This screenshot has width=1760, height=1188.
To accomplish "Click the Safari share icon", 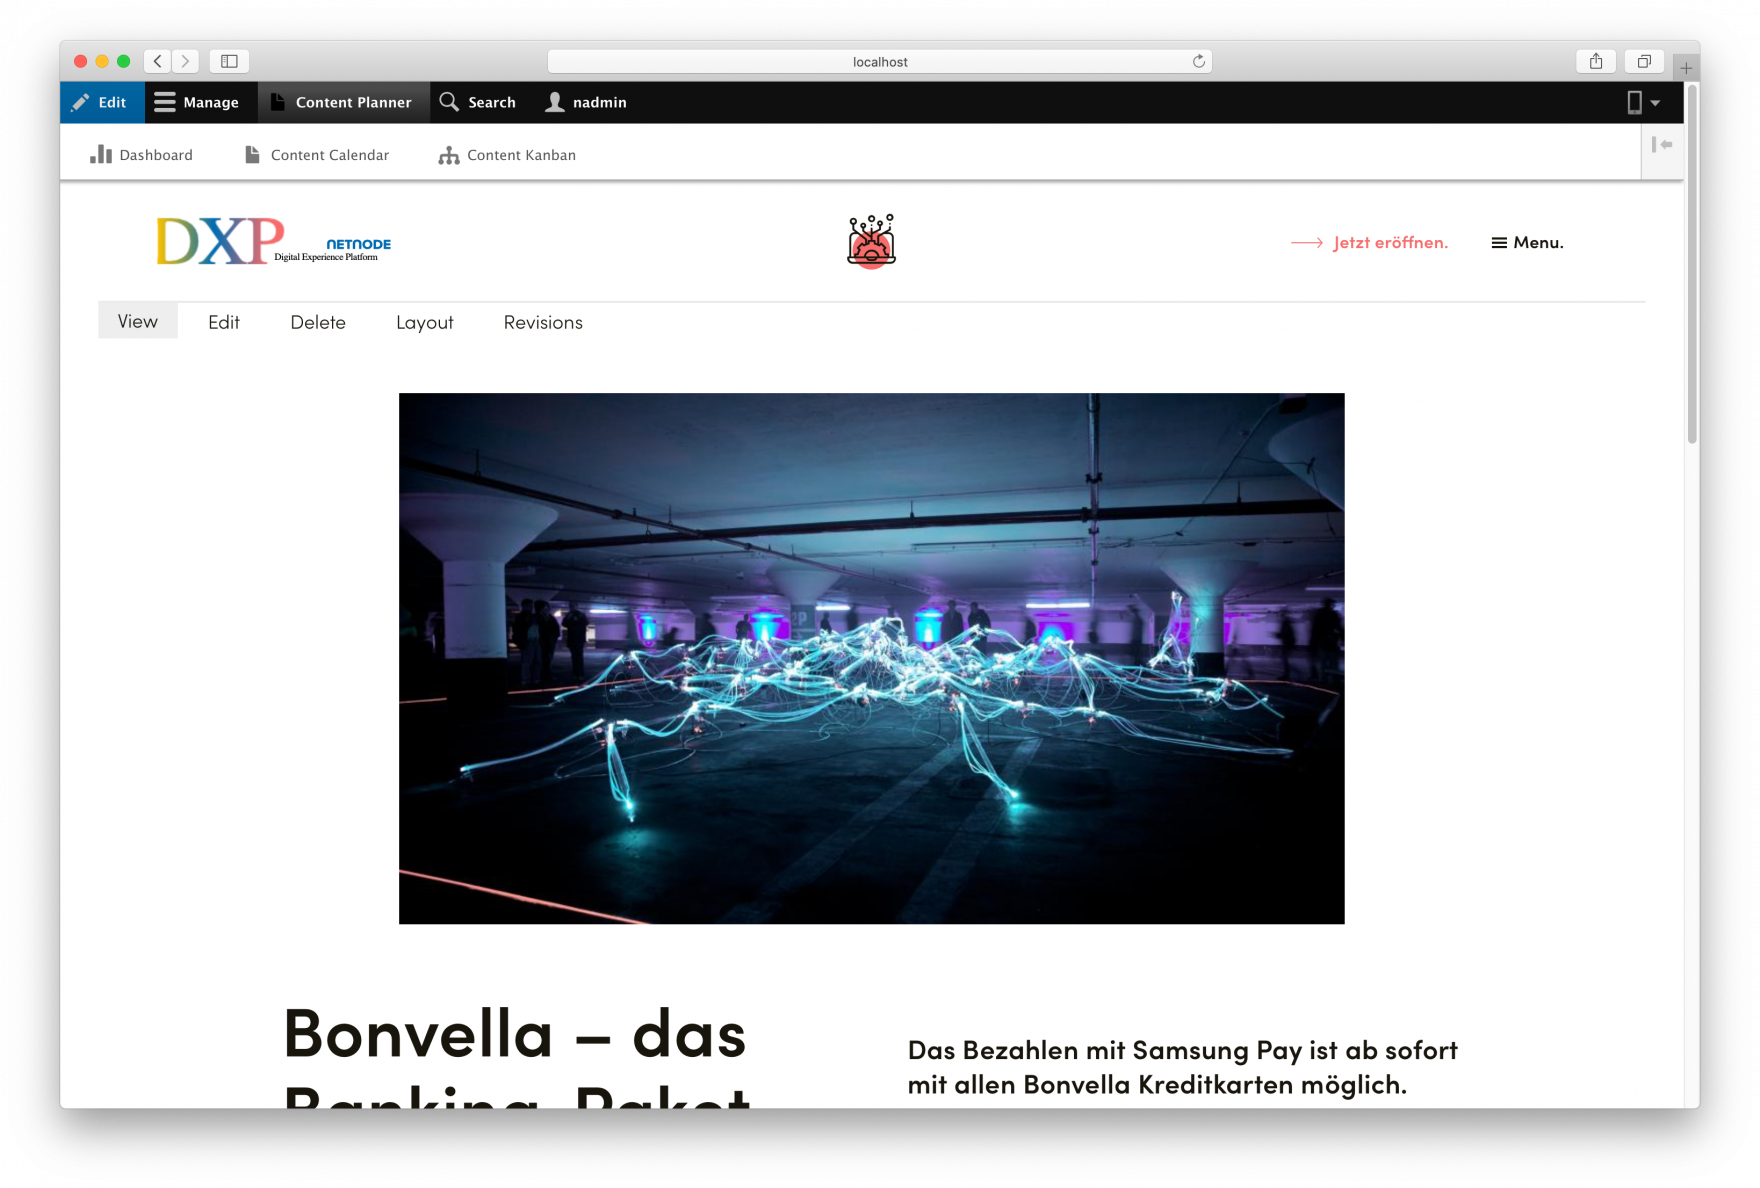I will pyautogui.click(x=1596, y=61).
